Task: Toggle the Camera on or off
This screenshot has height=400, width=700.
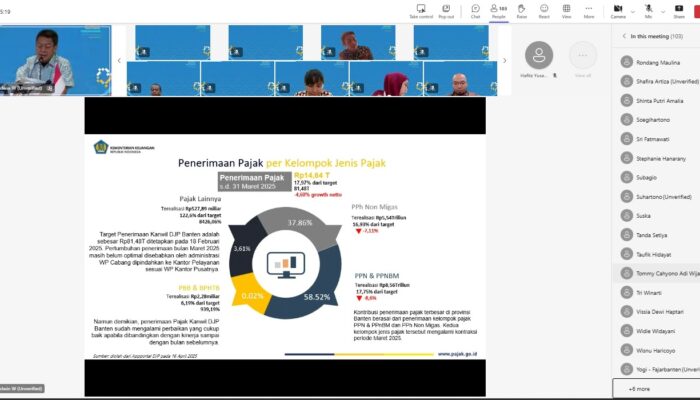Action: click(618, 11)
